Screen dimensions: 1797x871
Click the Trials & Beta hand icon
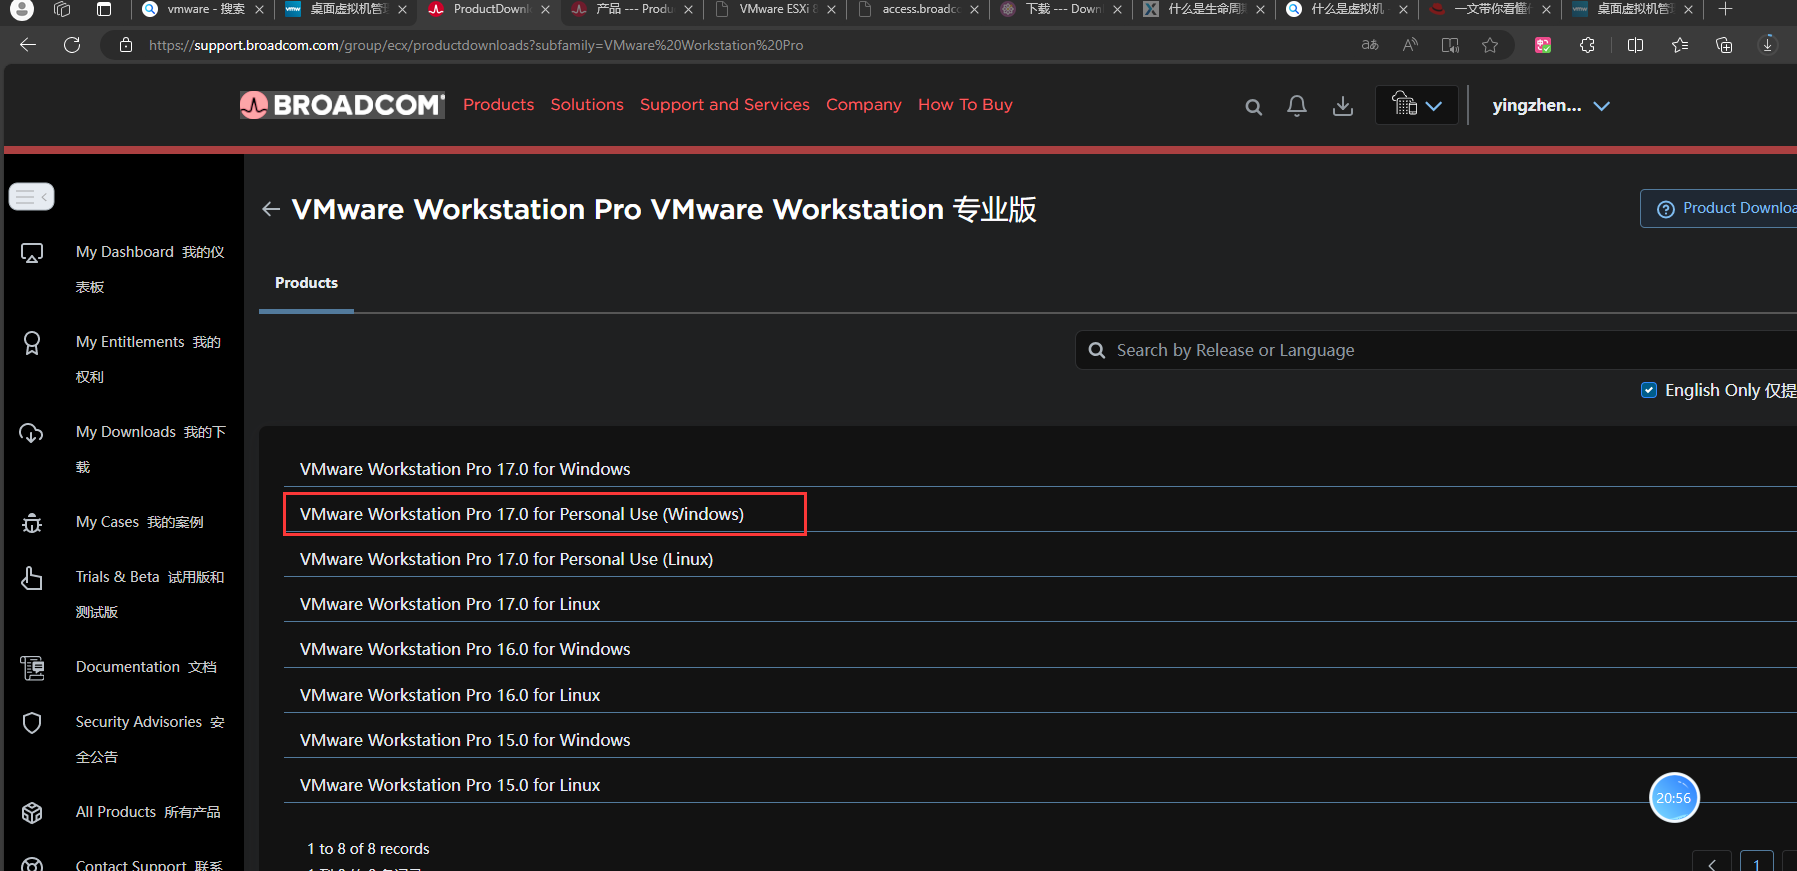32,578
